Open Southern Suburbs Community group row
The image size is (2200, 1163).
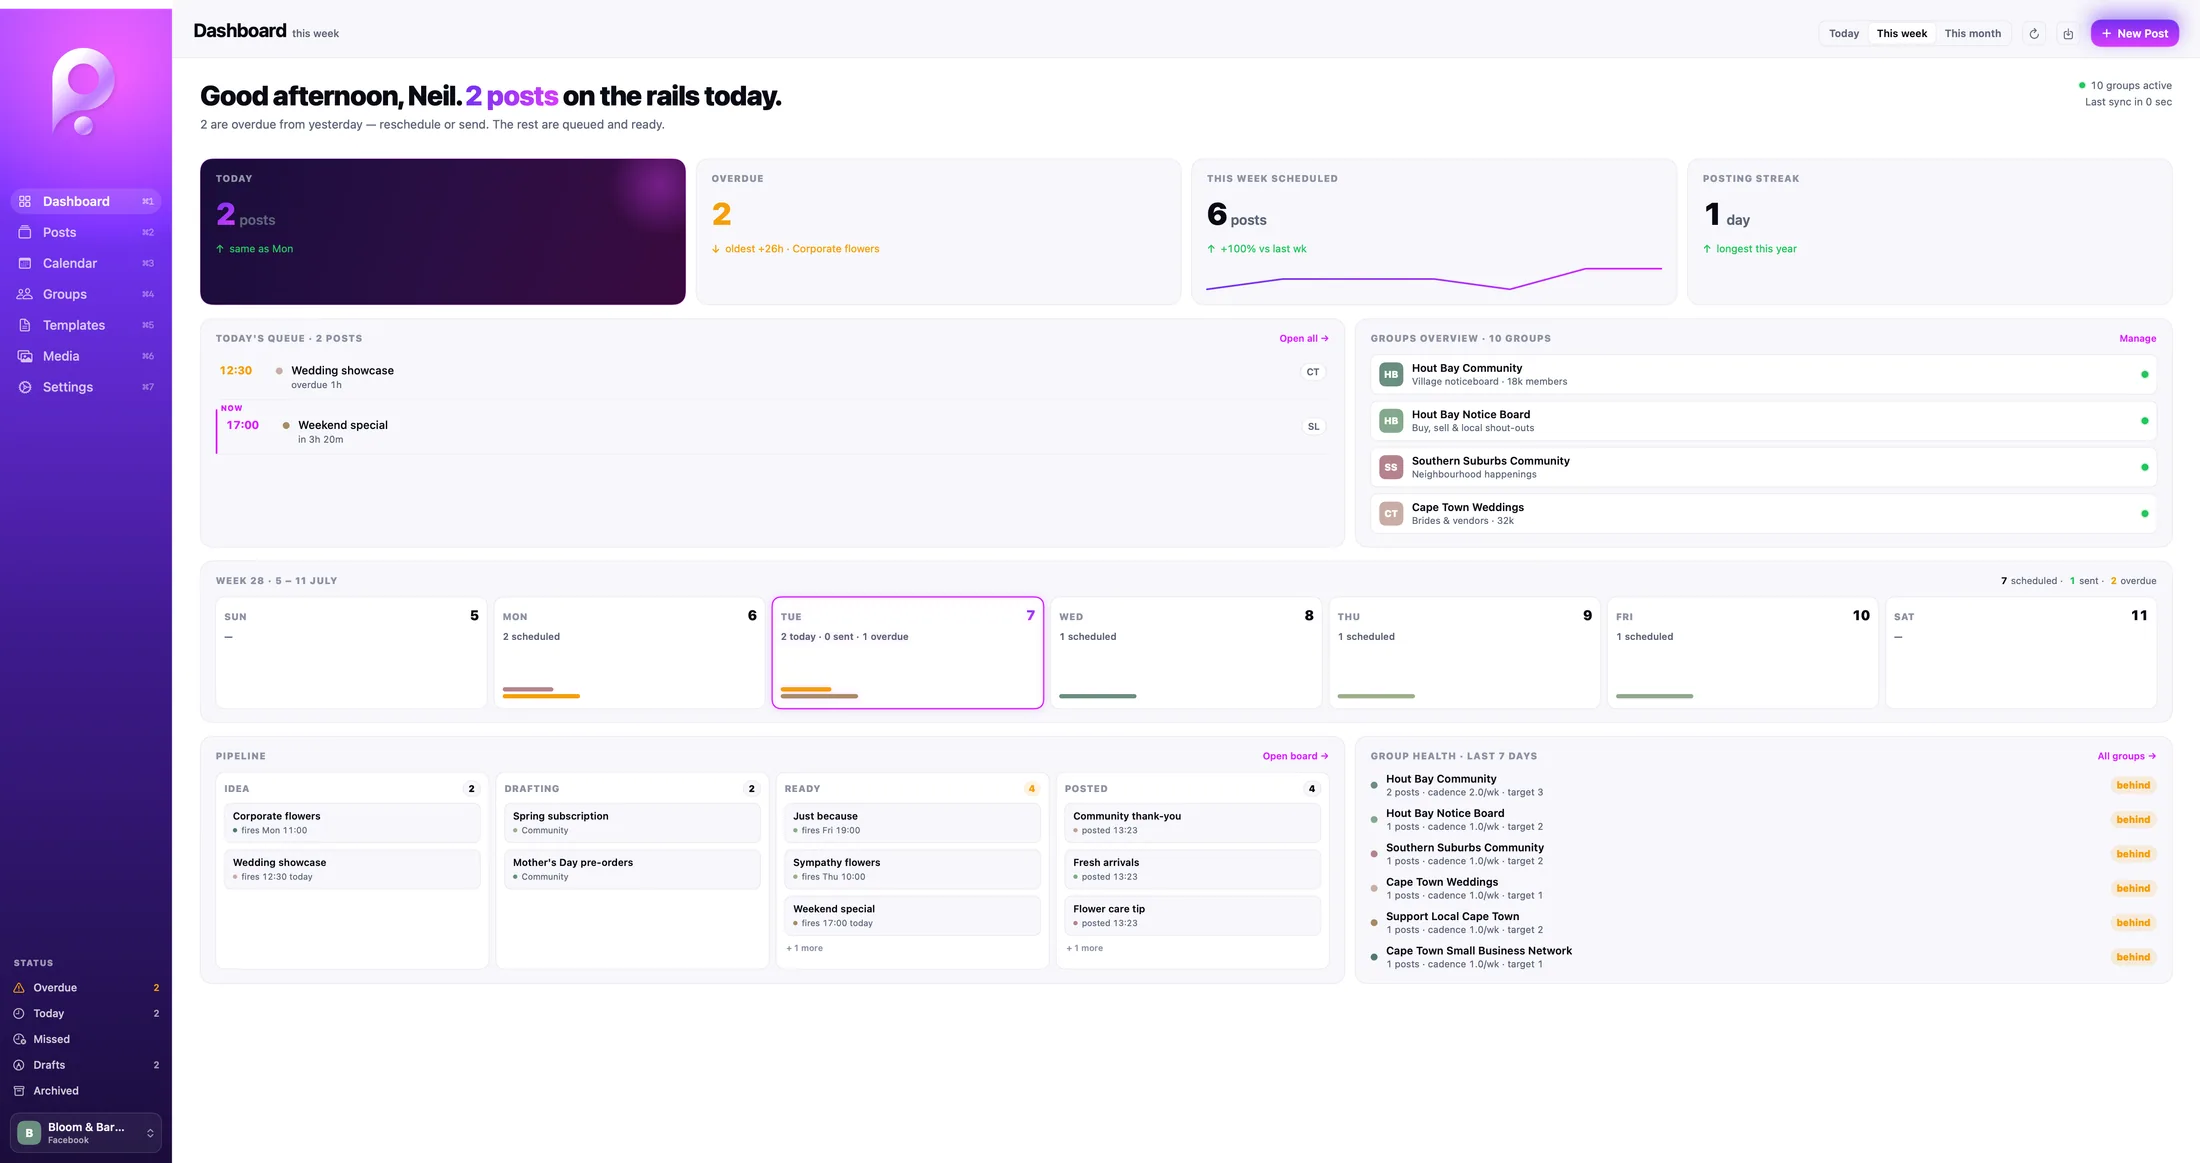pyautogui.click(x=1763, y=467)
